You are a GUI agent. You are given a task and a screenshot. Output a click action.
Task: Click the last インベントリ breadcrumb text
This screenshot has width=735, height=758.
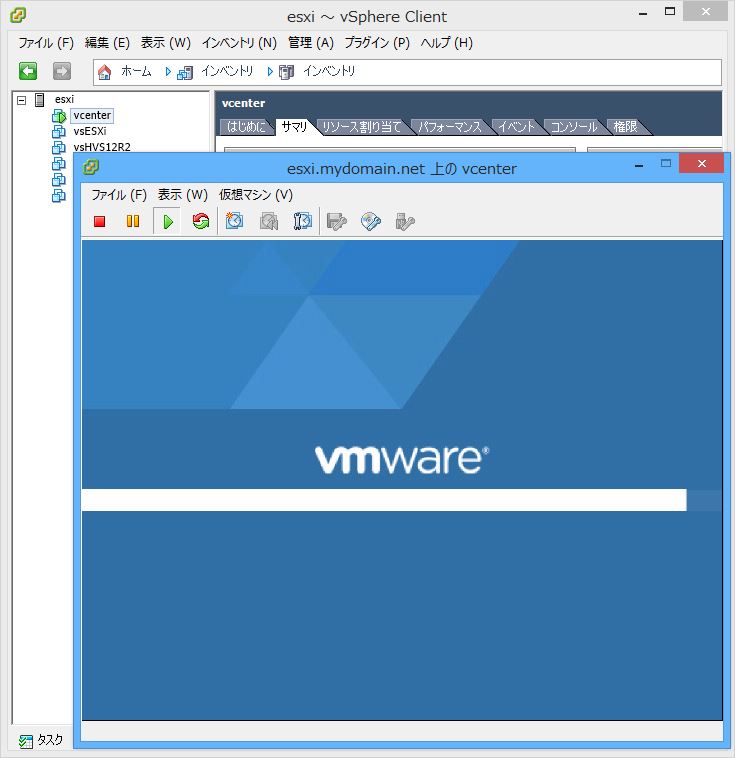point(329,72)
